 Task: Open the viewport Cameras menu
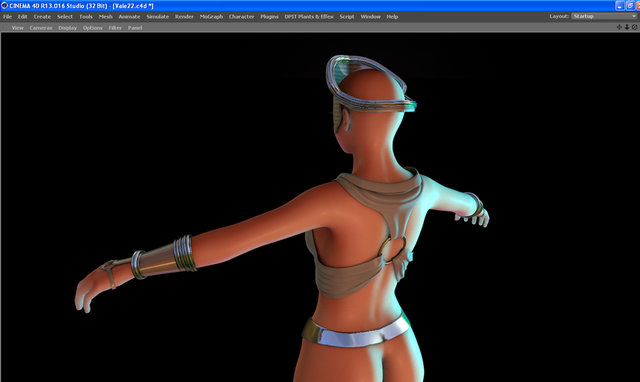tap(41, 28)
